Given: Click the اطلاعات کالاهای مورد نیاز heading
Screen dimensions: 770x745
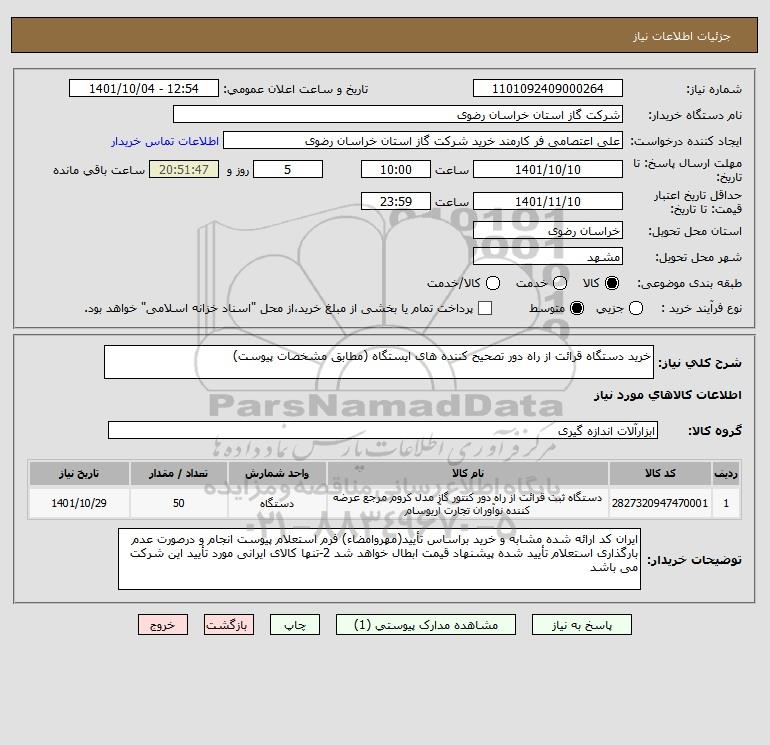Looking at the screenshot, I should pos(667,395).
